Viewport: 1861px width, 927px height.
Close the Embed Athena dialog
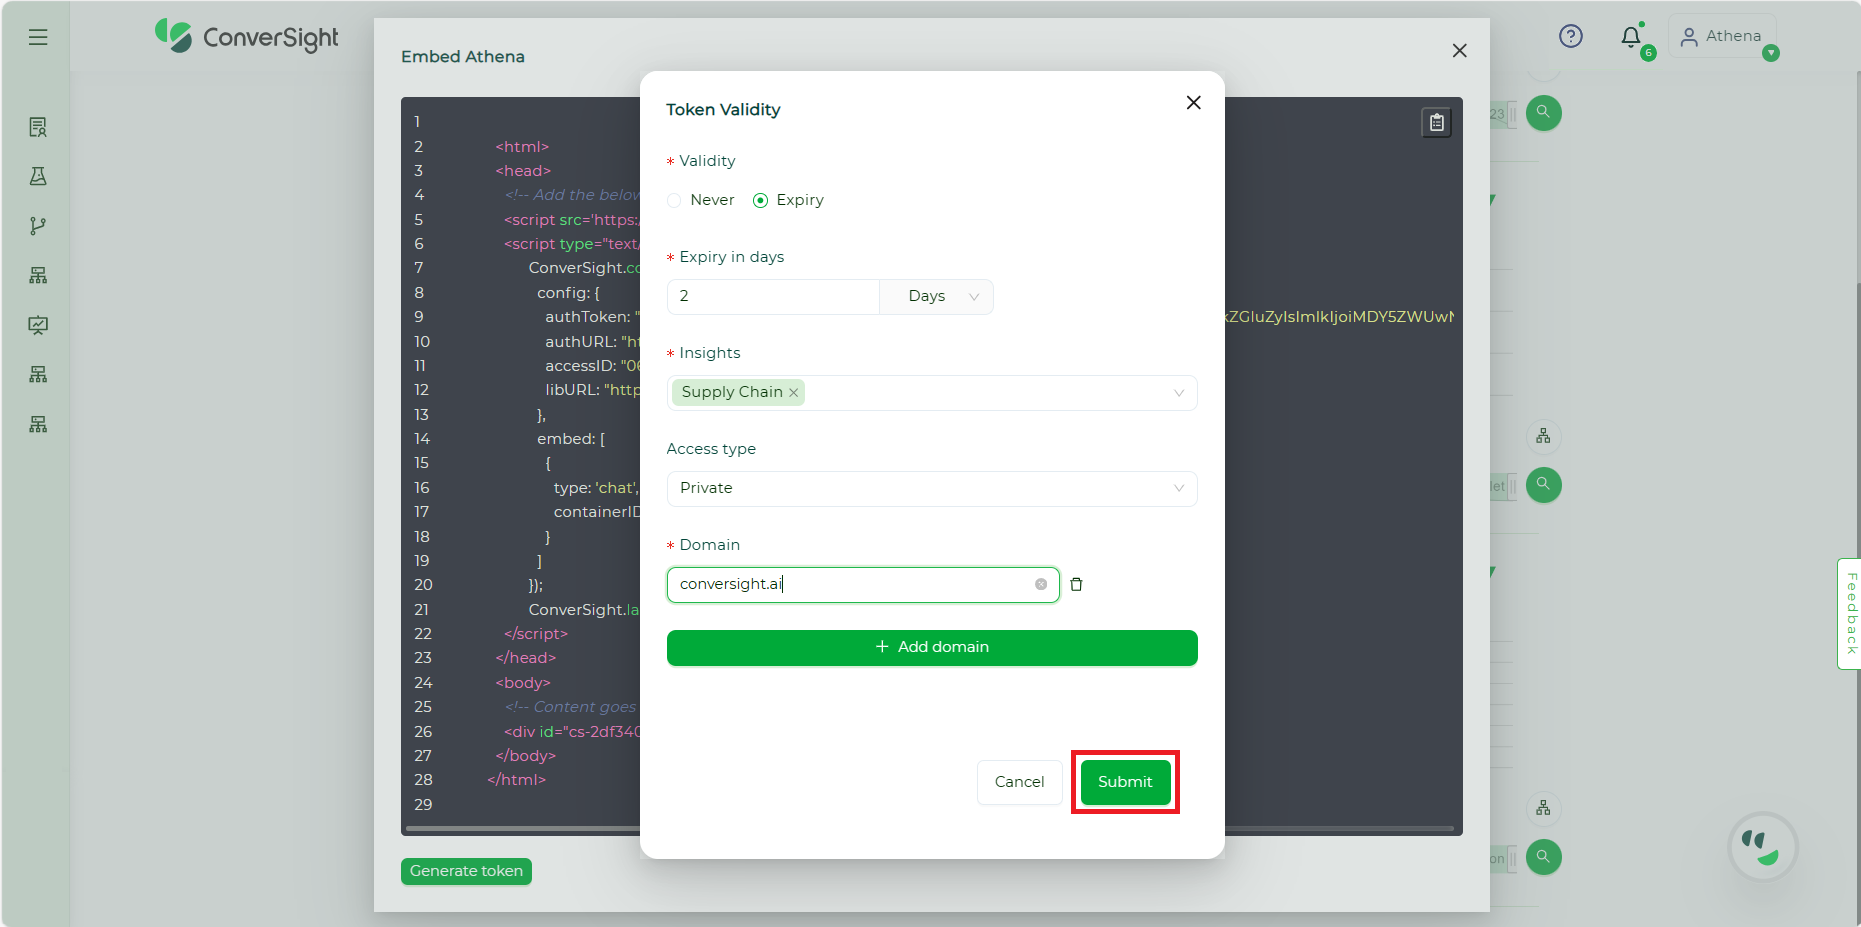pyautogui.click(x=1460, y=51)
